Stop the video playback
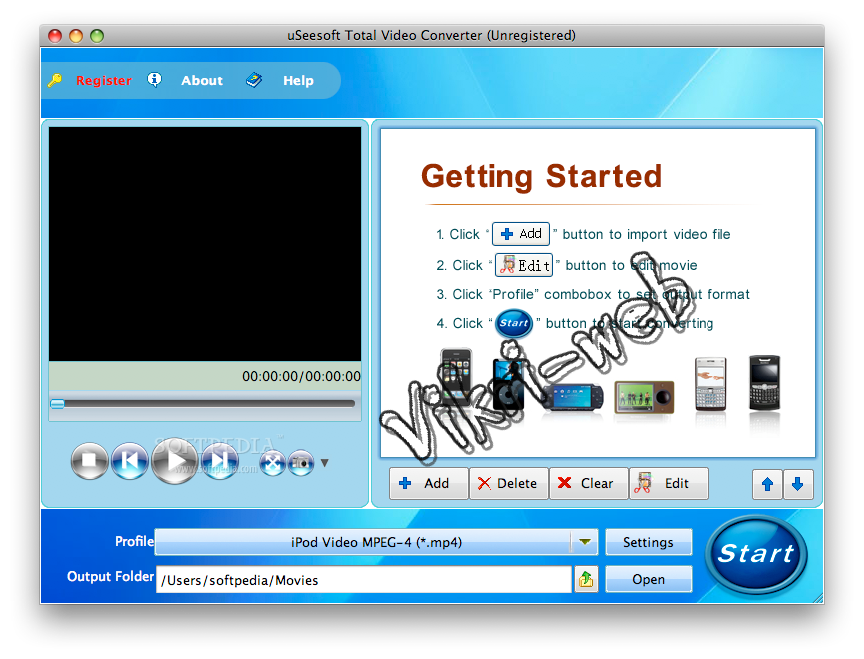864x659 pixels. click(x=89, y=461)
